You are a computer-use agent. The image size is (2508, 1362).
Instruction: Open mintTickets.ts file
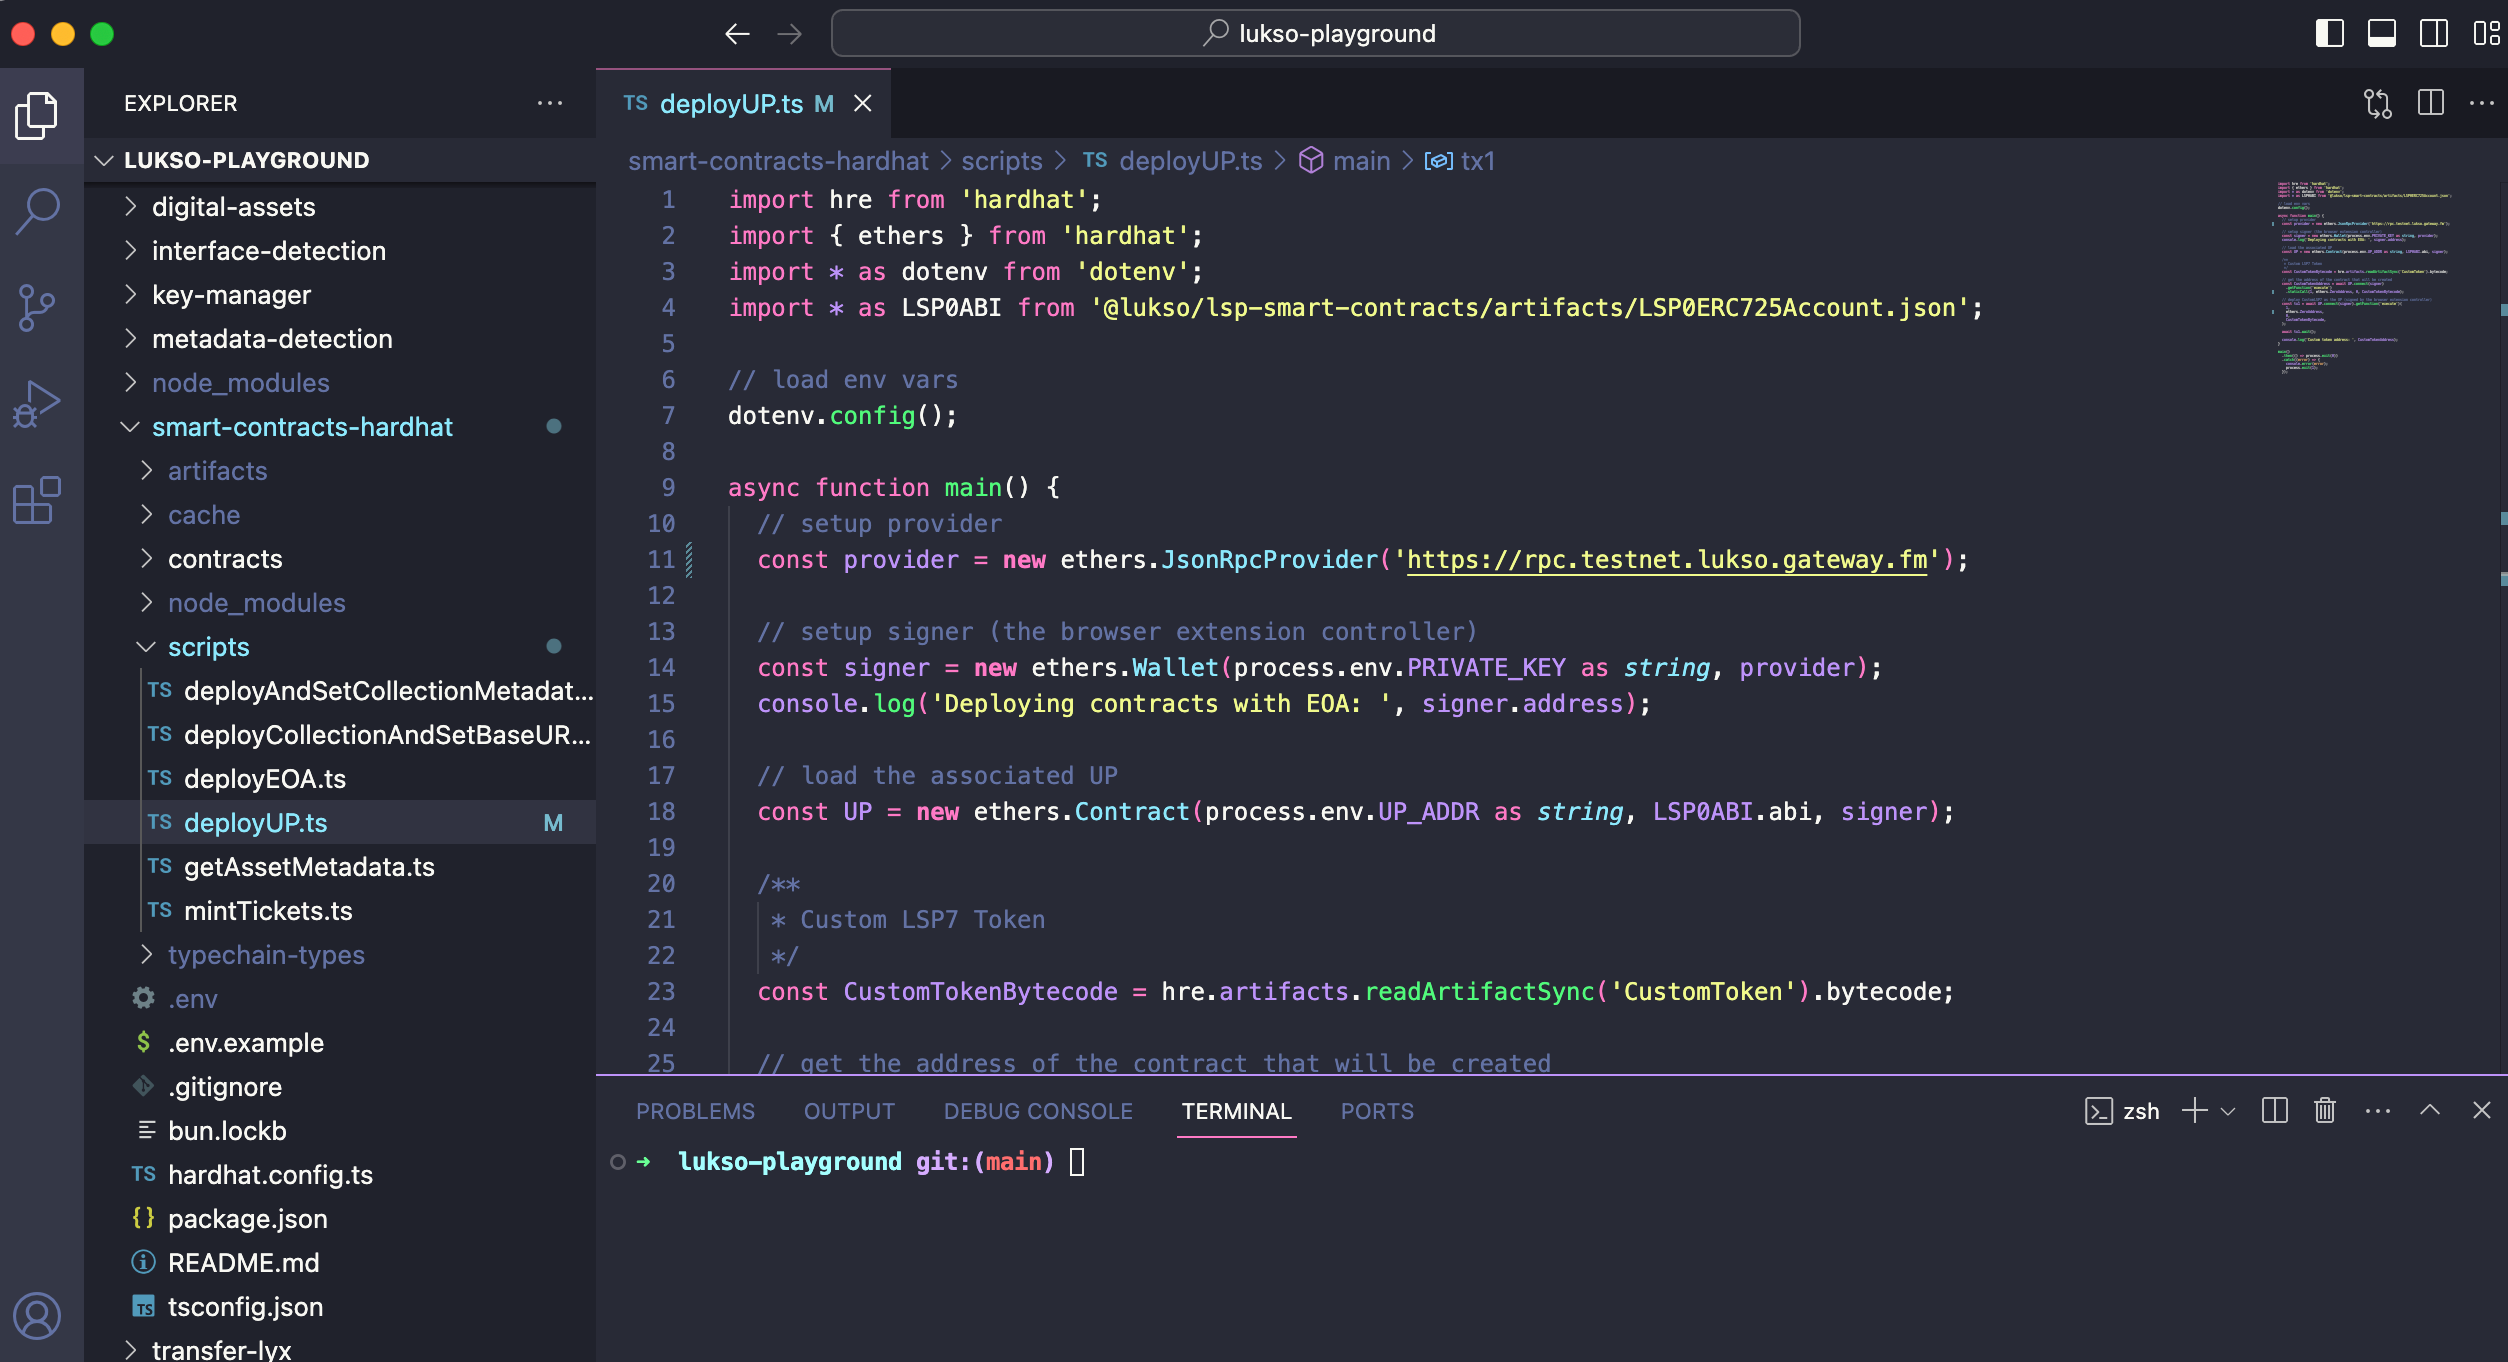pos(340,911)
